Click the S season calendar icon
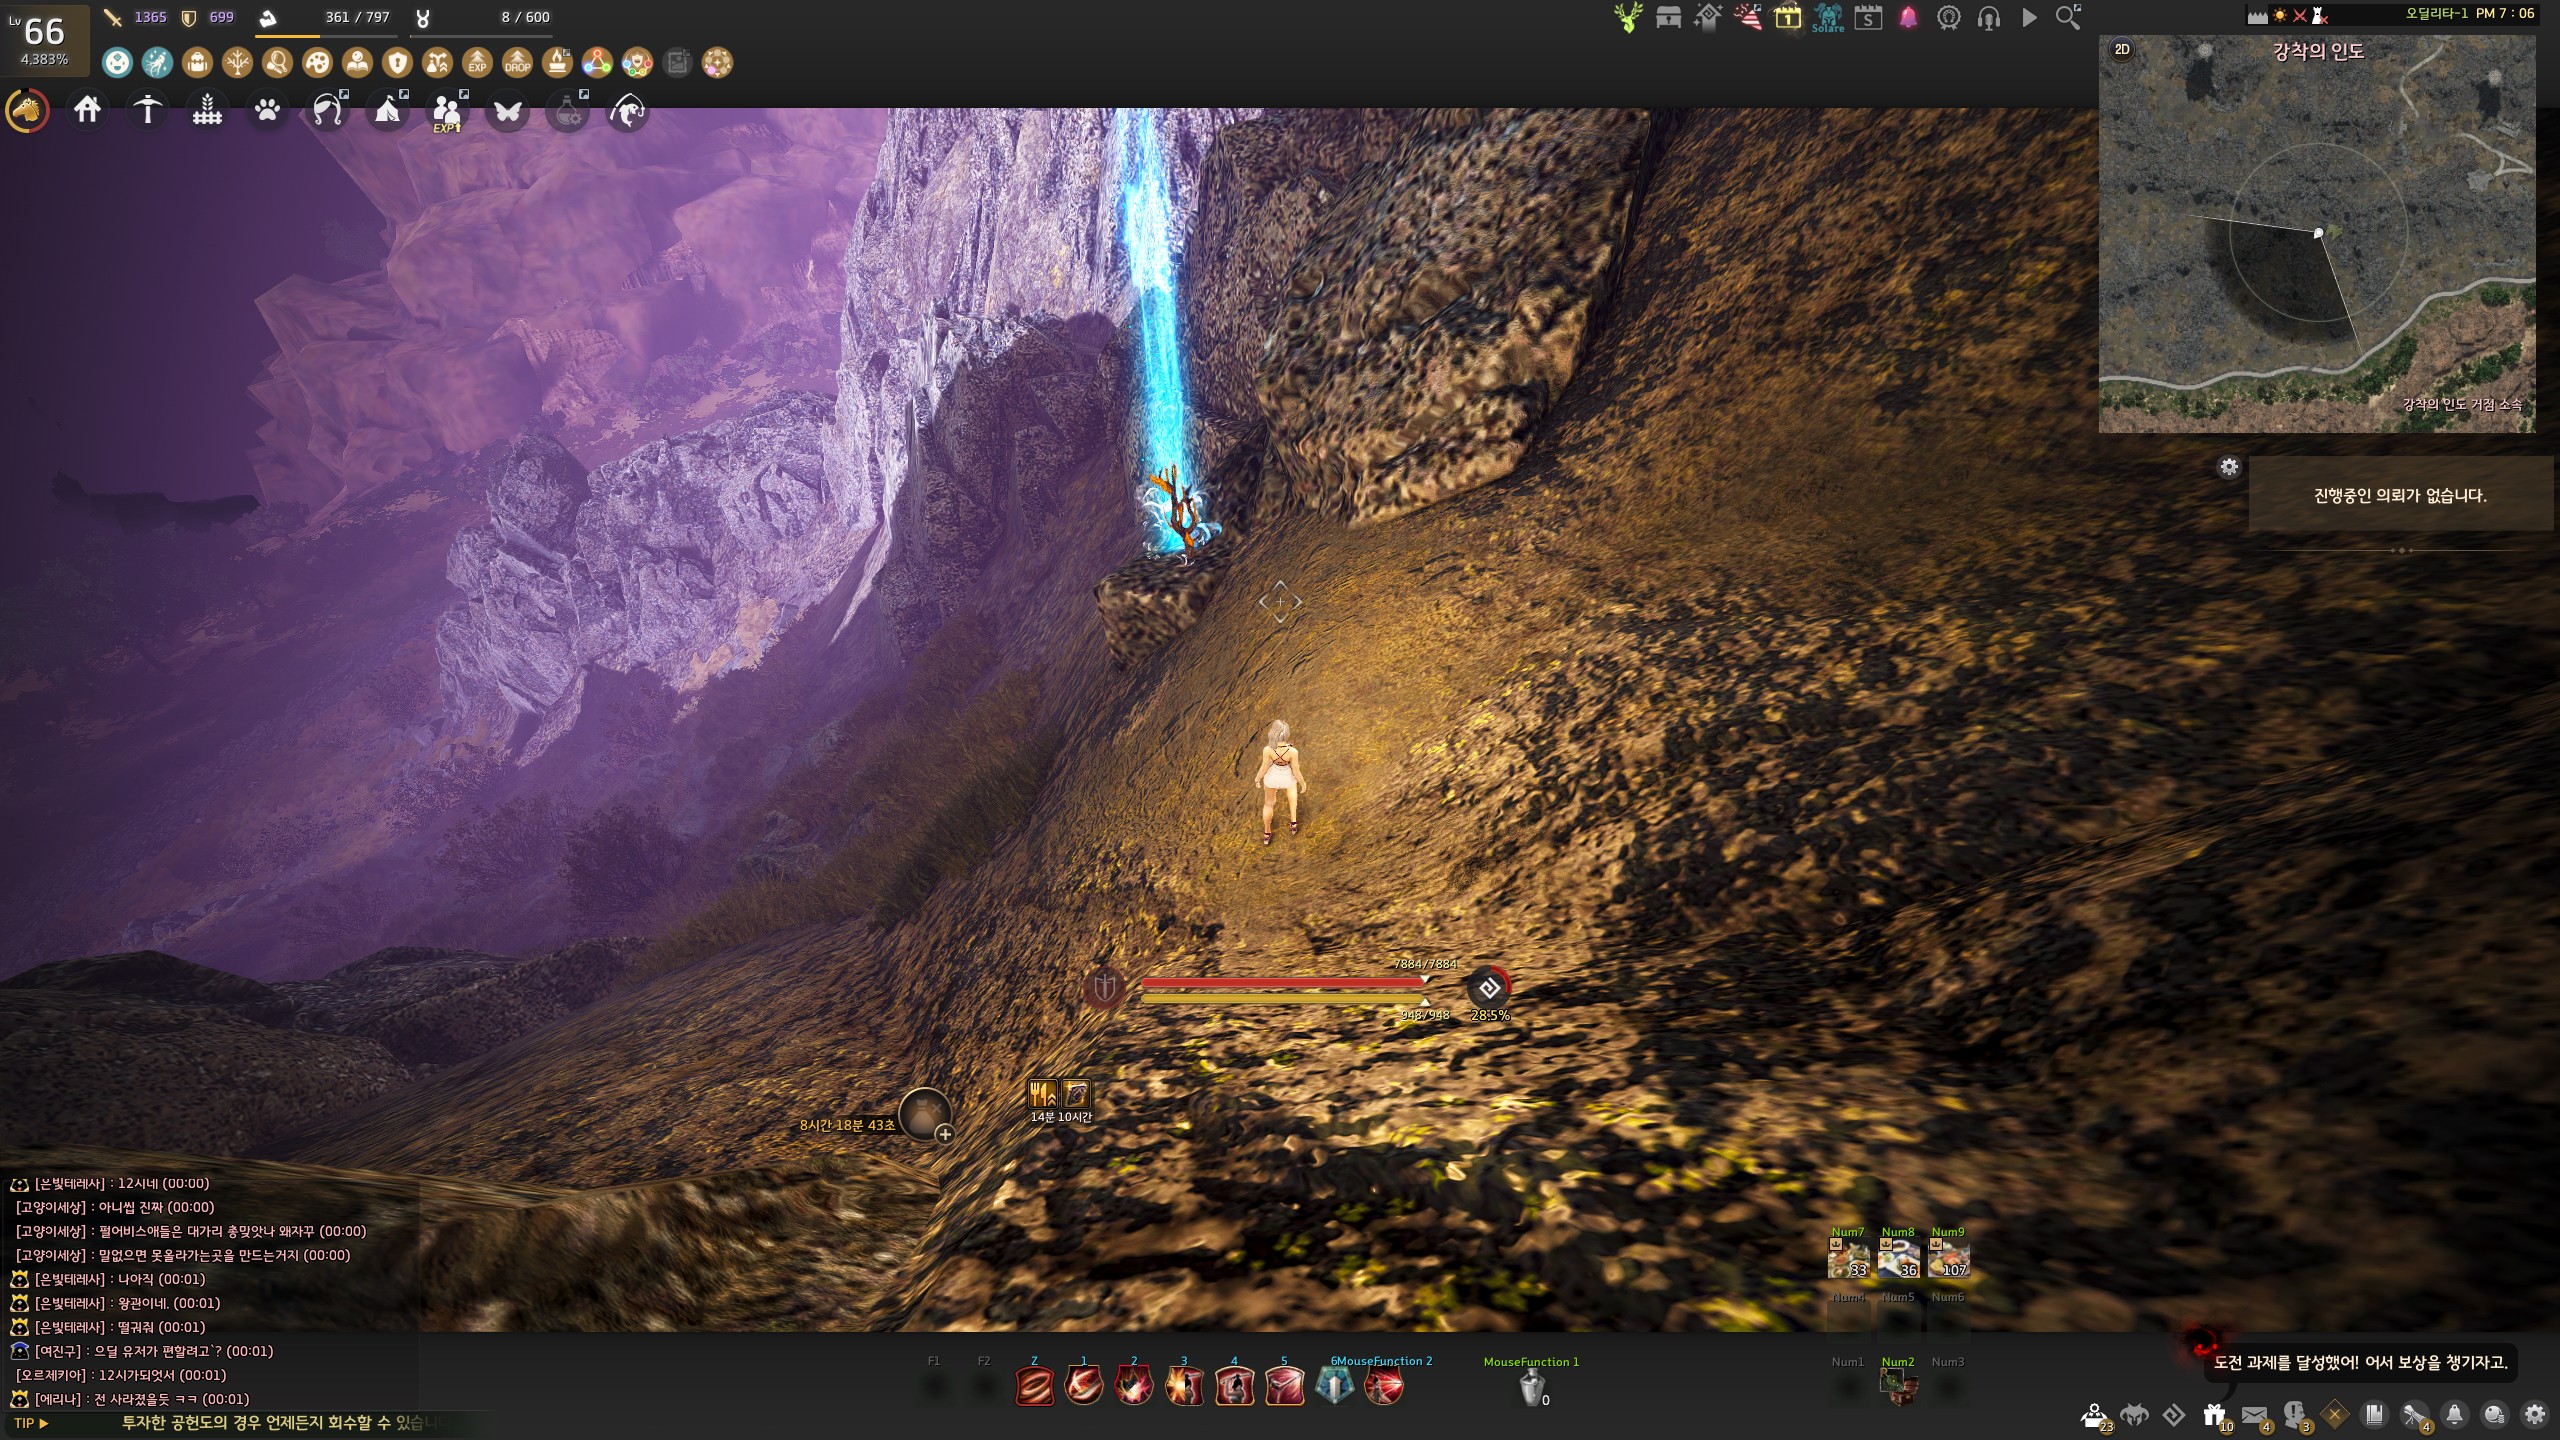2560x1440 pixels. point(1868,17)
